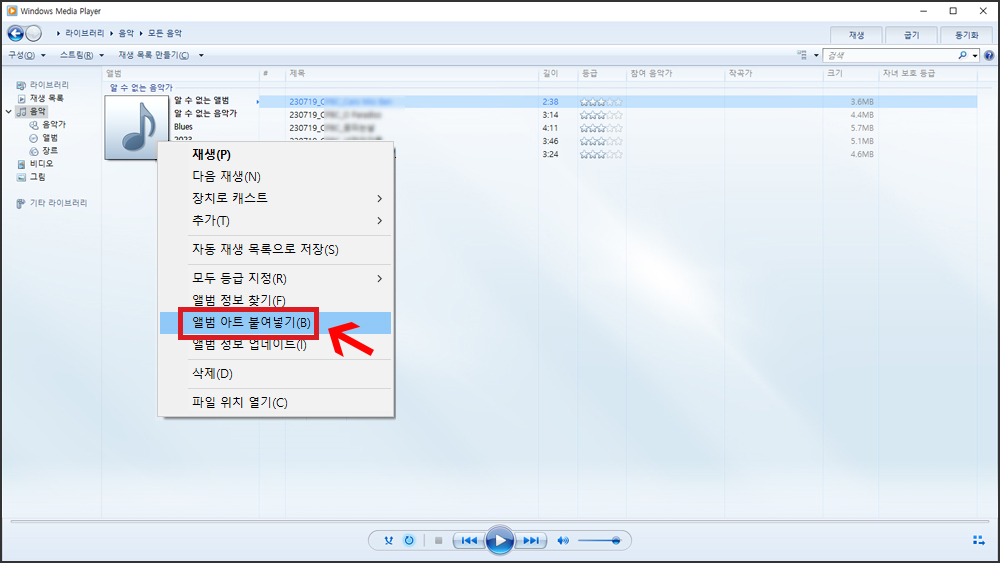Open the search options dropdown arrow
Viewport: 1000px width, 563px height.
[x=974, y=55]
